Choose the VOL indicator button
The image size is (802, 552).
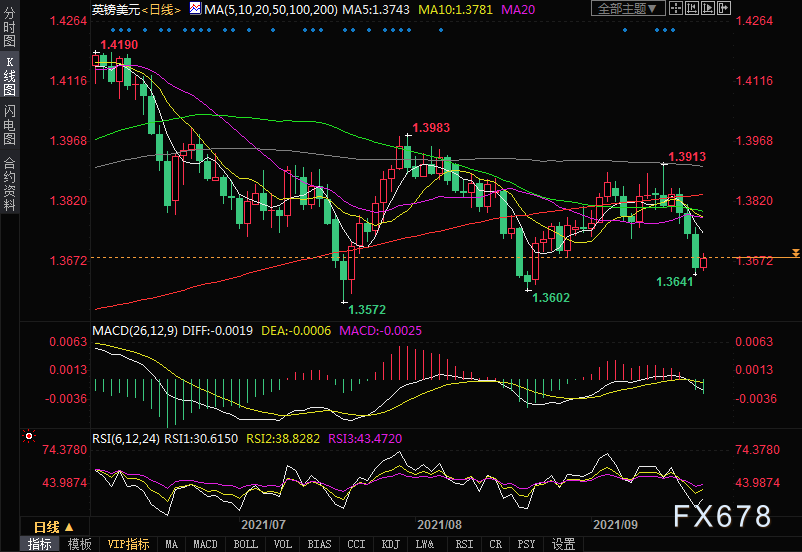282,544
